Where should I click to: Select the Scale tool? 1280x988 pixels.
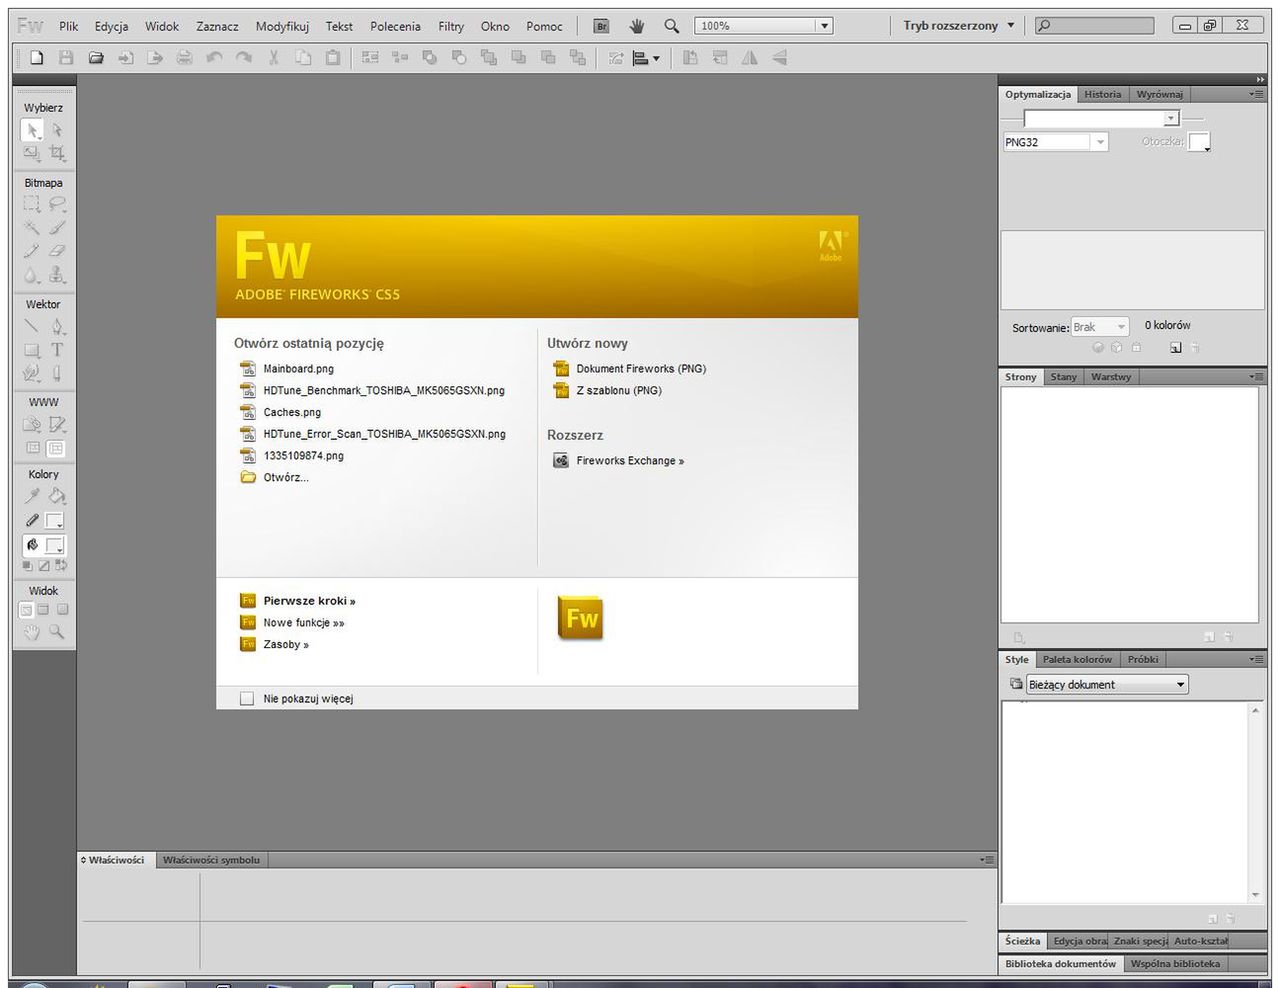coord(32,153)
